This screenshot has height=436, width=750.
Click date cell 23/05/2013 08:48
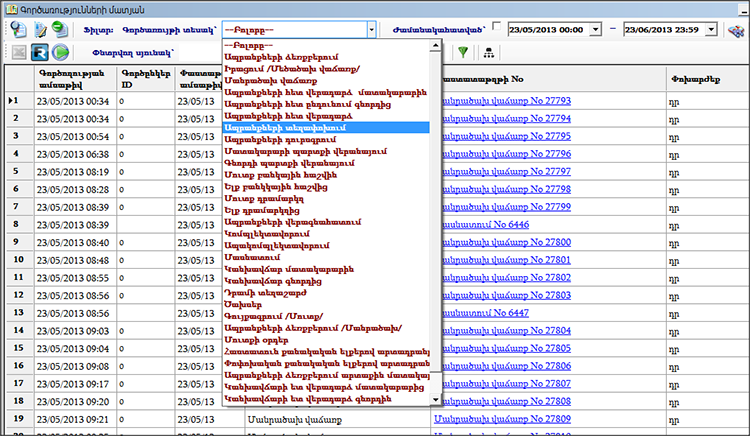(75, 261)
